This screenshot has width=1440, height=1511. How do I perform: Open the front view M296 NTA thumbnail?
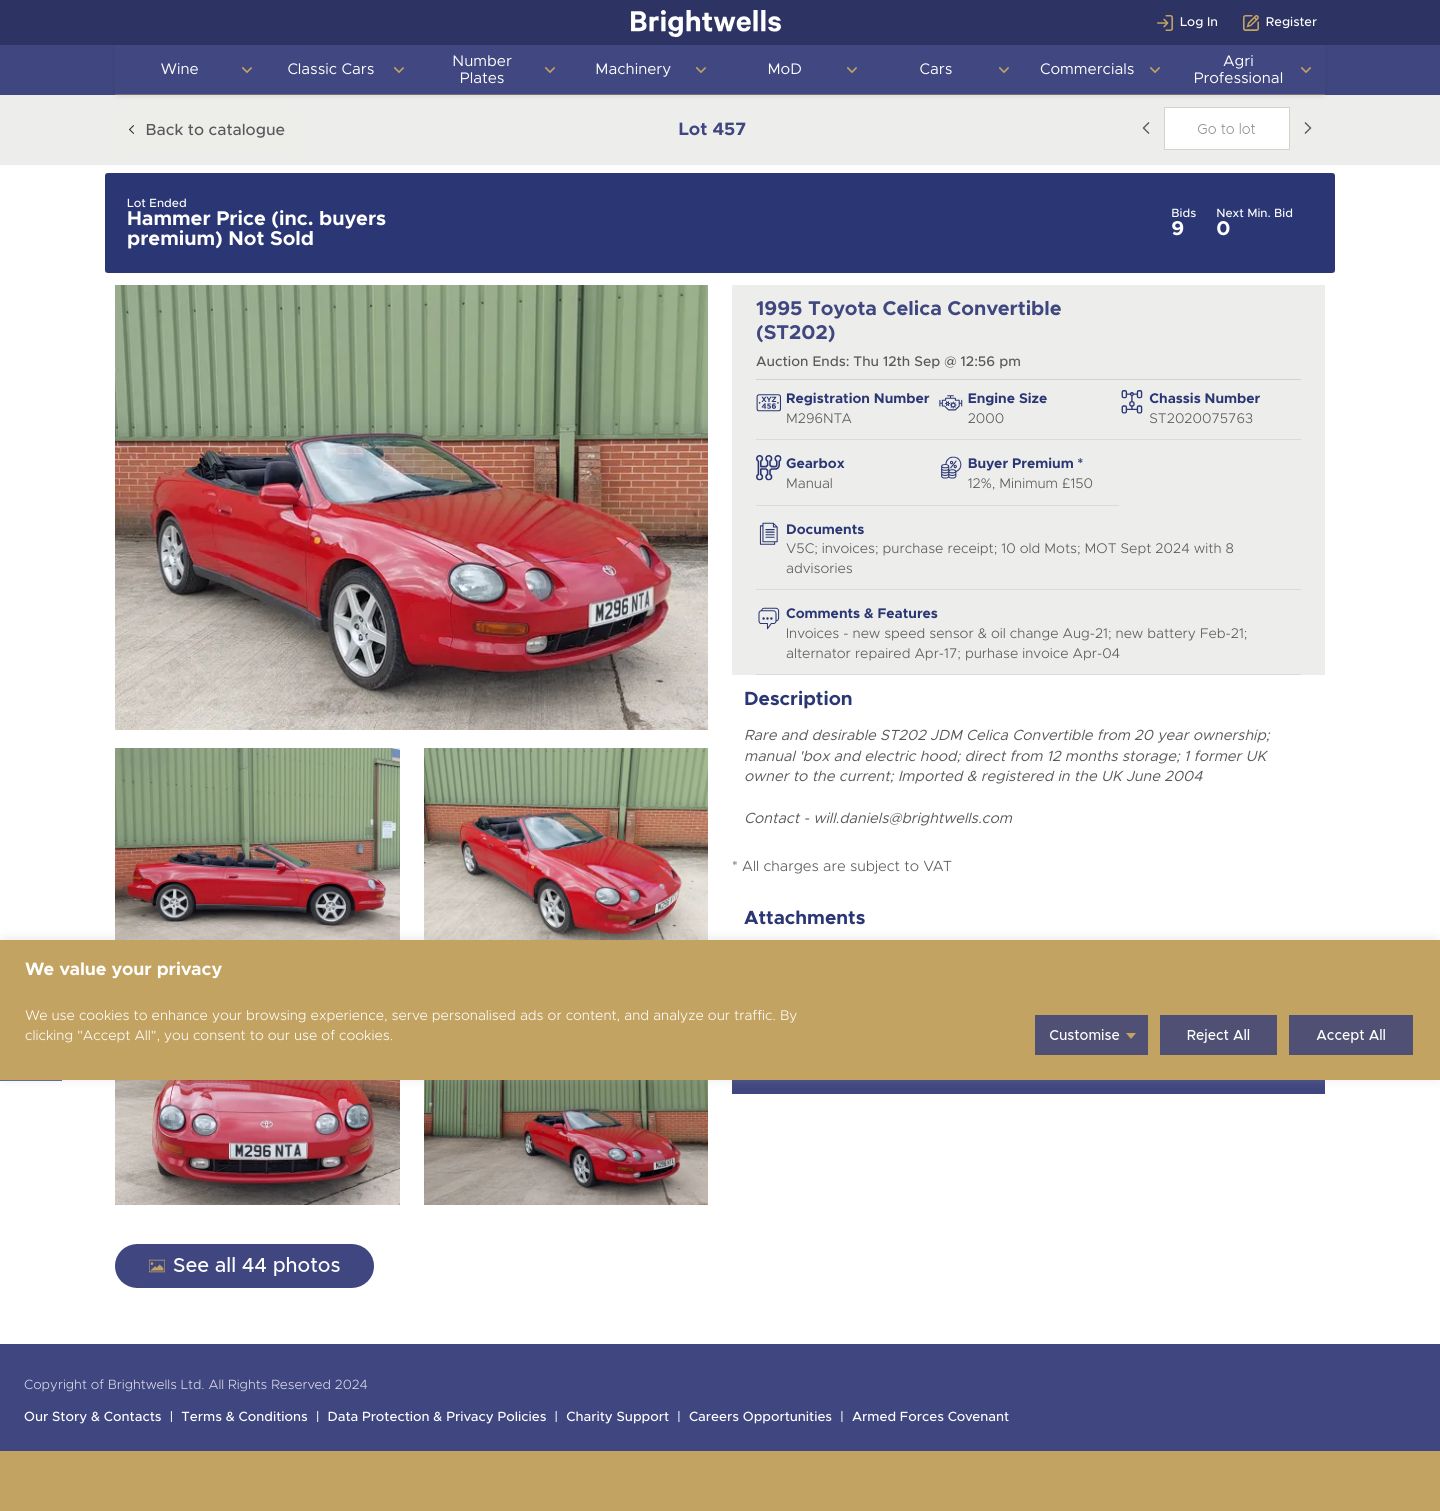coord(257,1142)
